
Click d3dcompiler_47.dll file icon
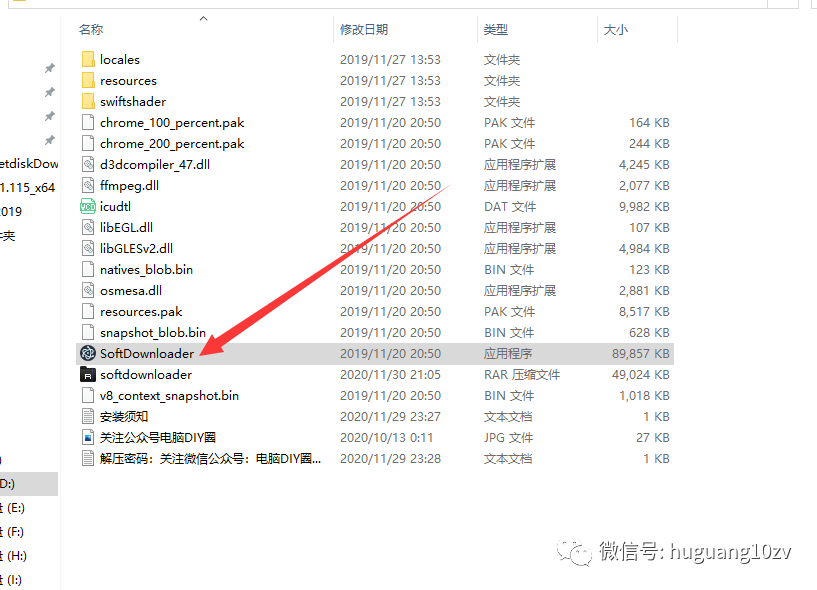coord(88,164)
